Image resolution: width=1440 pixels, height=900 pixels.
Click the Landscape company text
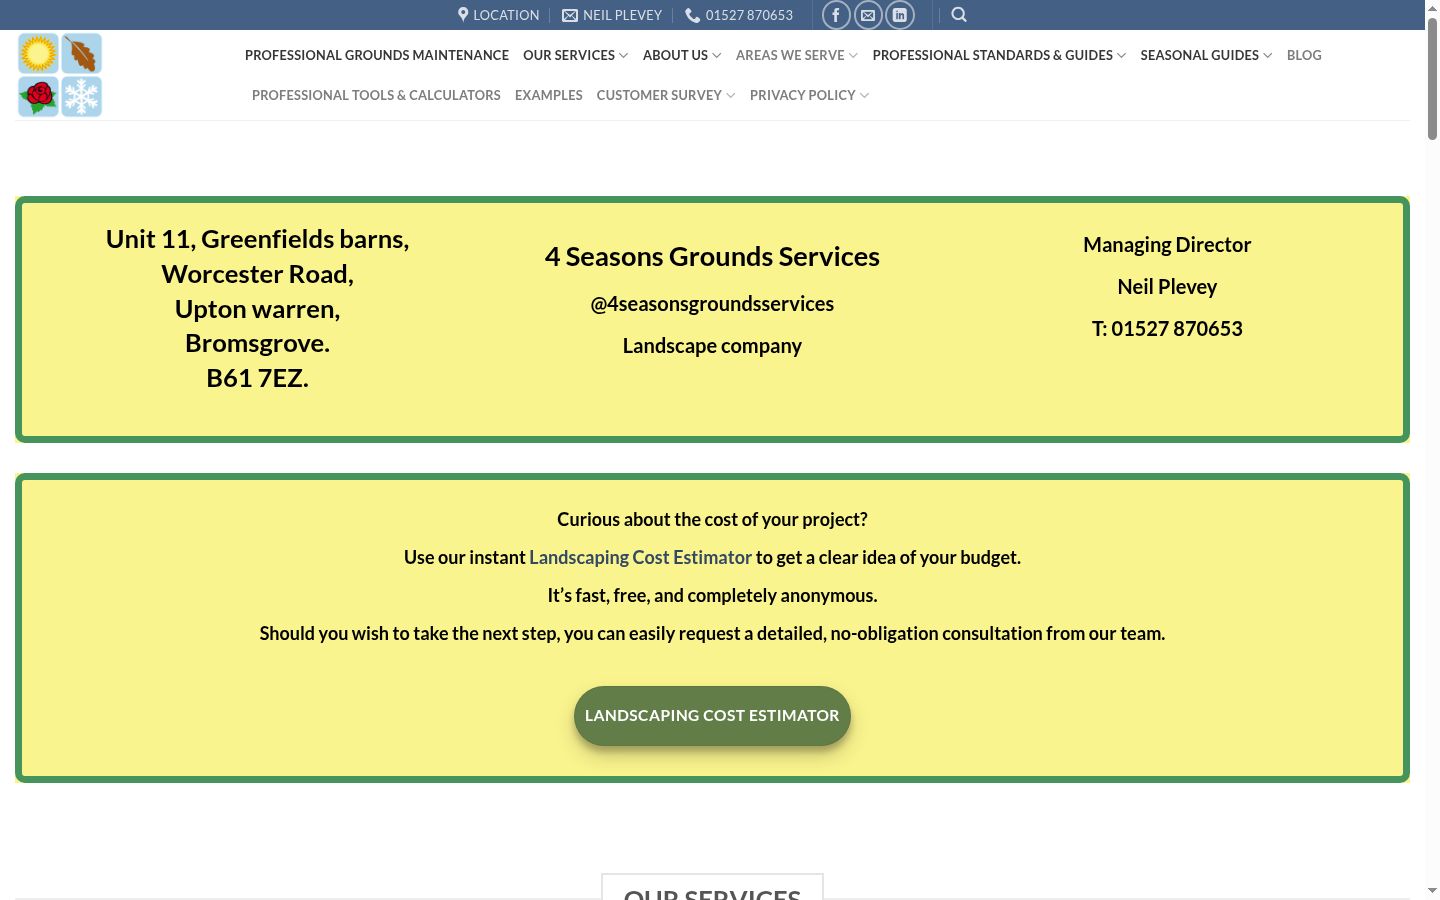[x=712, y=346]
